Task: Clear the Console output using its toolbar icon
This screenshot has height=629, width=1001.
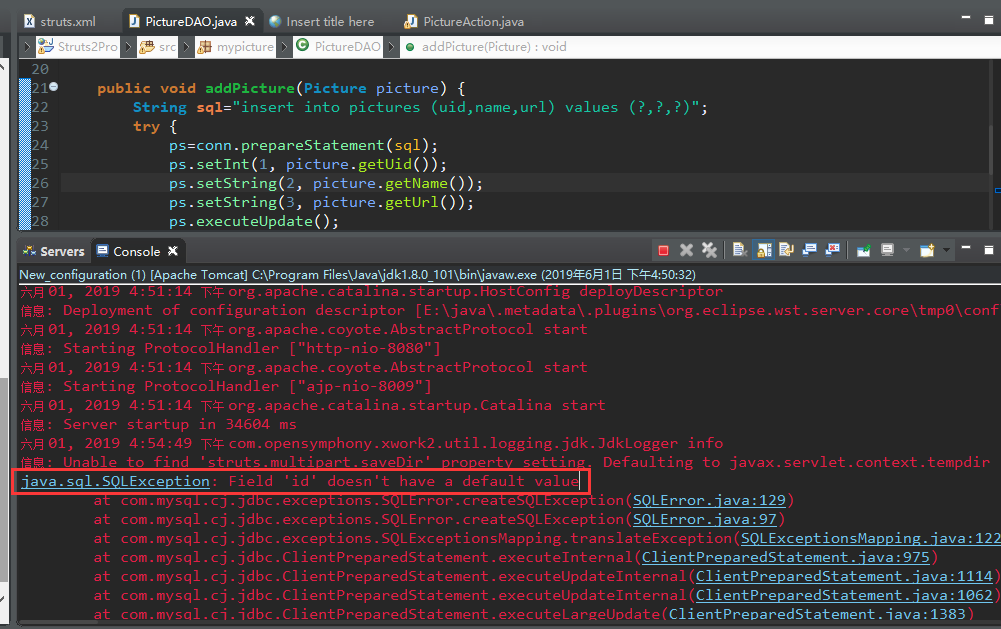Action: pos(739,250)
